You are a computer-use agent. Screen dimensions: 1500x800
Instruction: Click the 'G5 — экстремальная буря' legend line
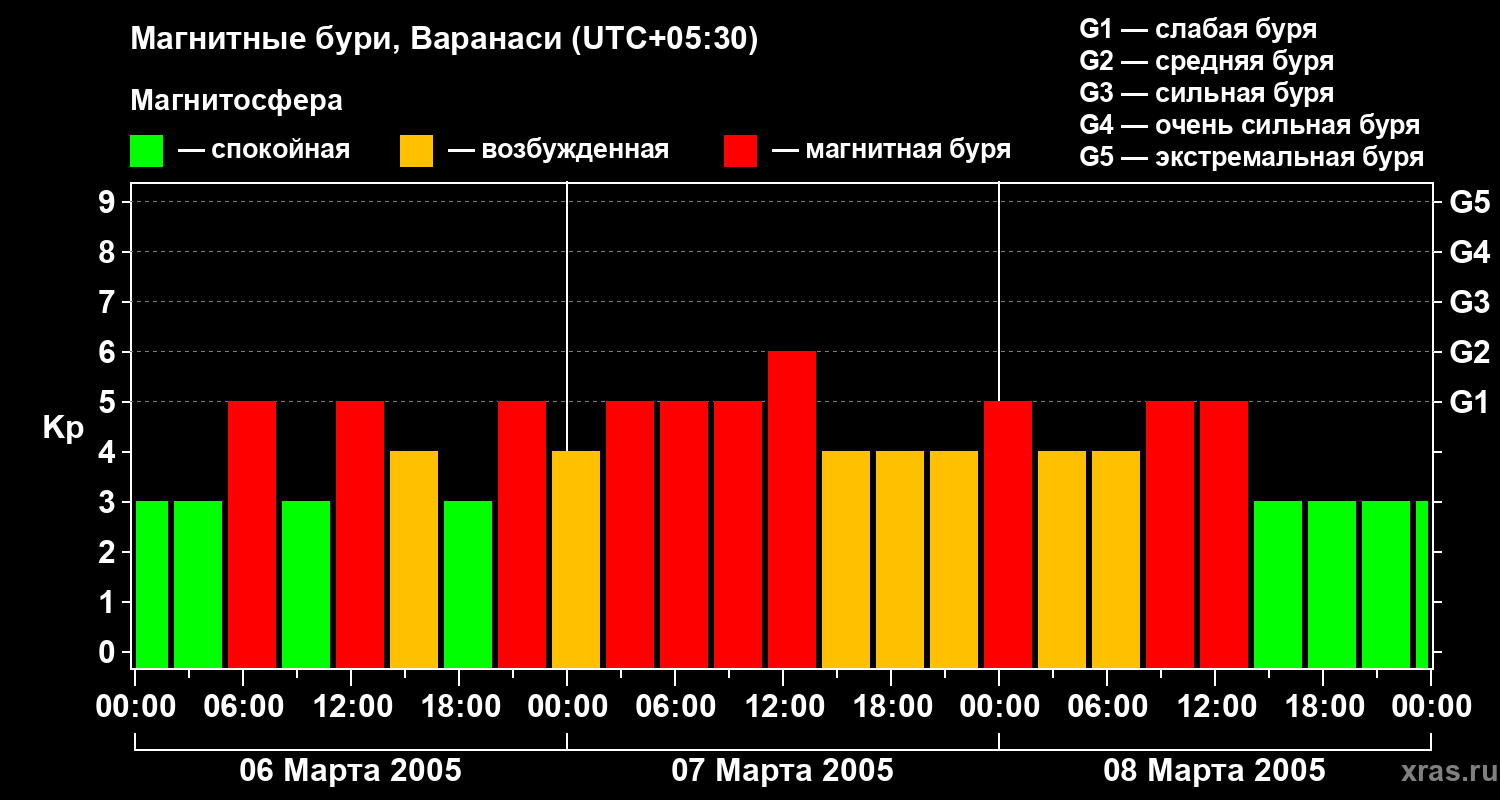1251,157
